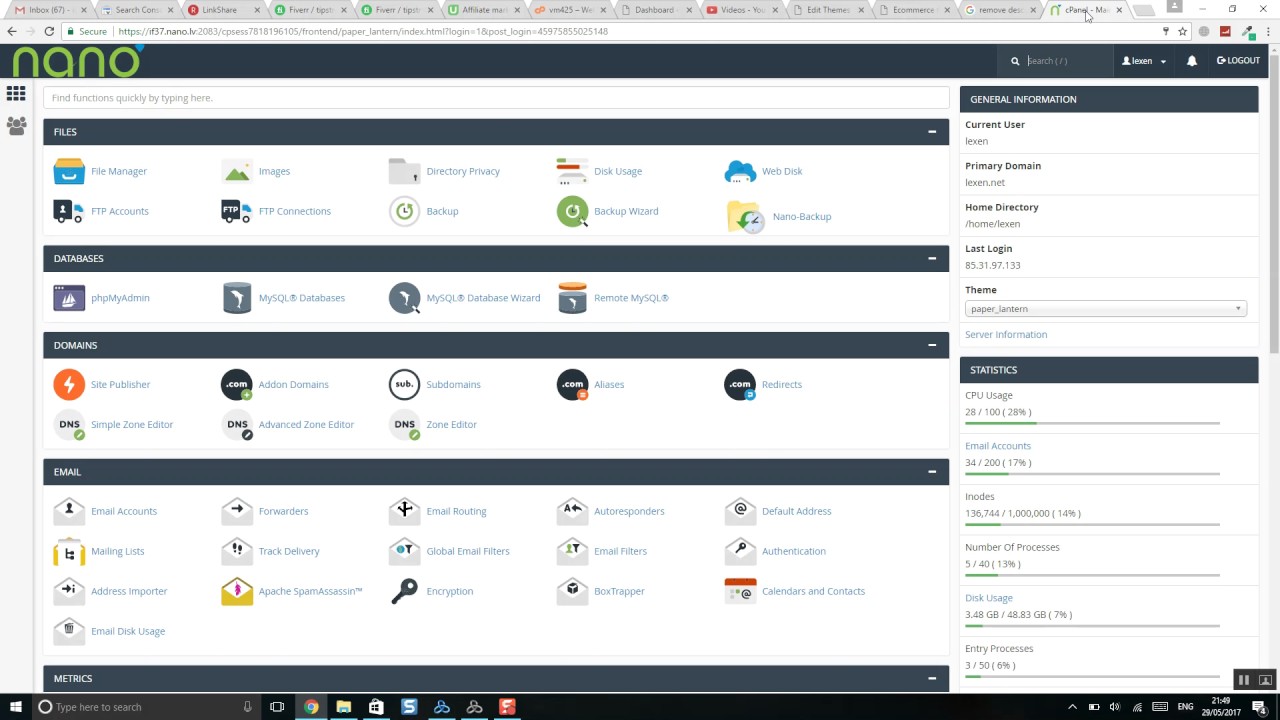Click the MySQL Database Wizard icon

[404, 298]
